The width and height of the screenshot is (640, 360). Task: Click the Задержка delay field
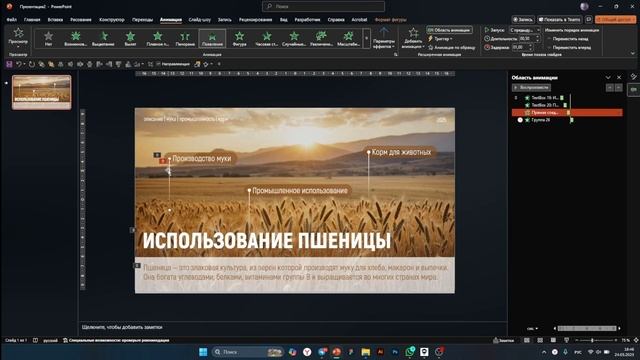coord(519,47)
